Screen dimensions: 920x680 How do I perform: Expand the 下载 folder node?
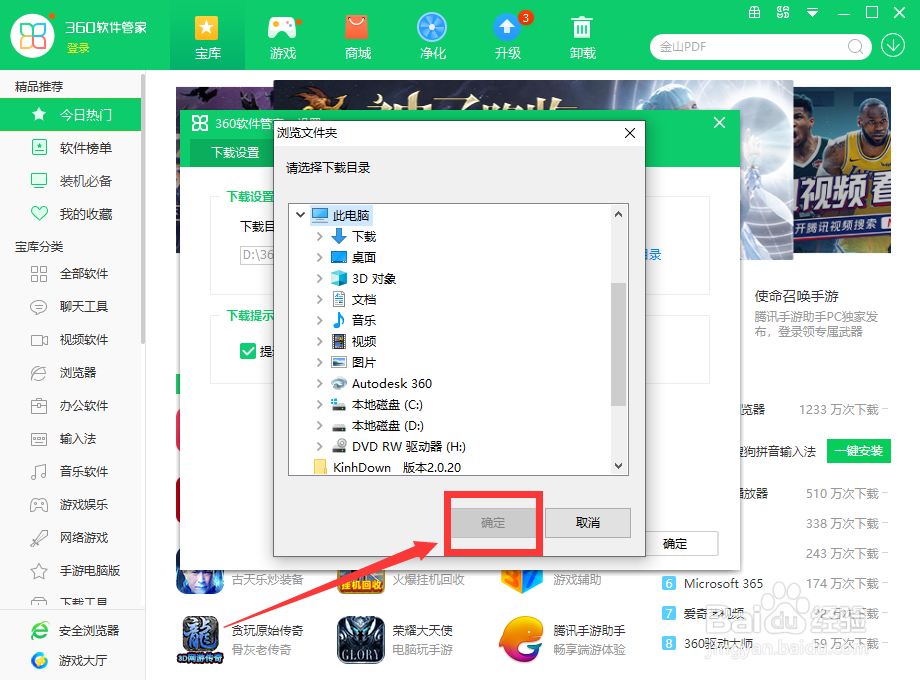pos(319,236)
